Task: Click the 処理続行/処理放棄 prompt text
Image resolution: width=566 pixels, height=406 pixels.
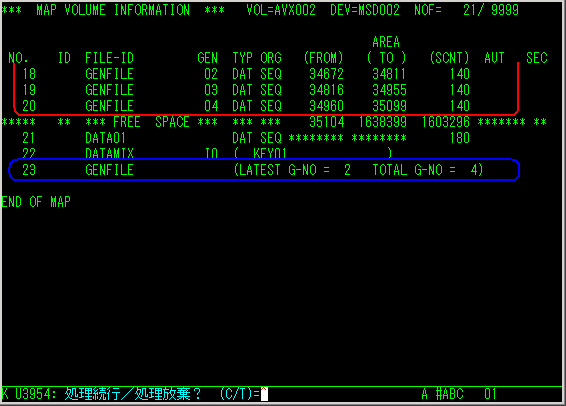Action: click(132, 394)
